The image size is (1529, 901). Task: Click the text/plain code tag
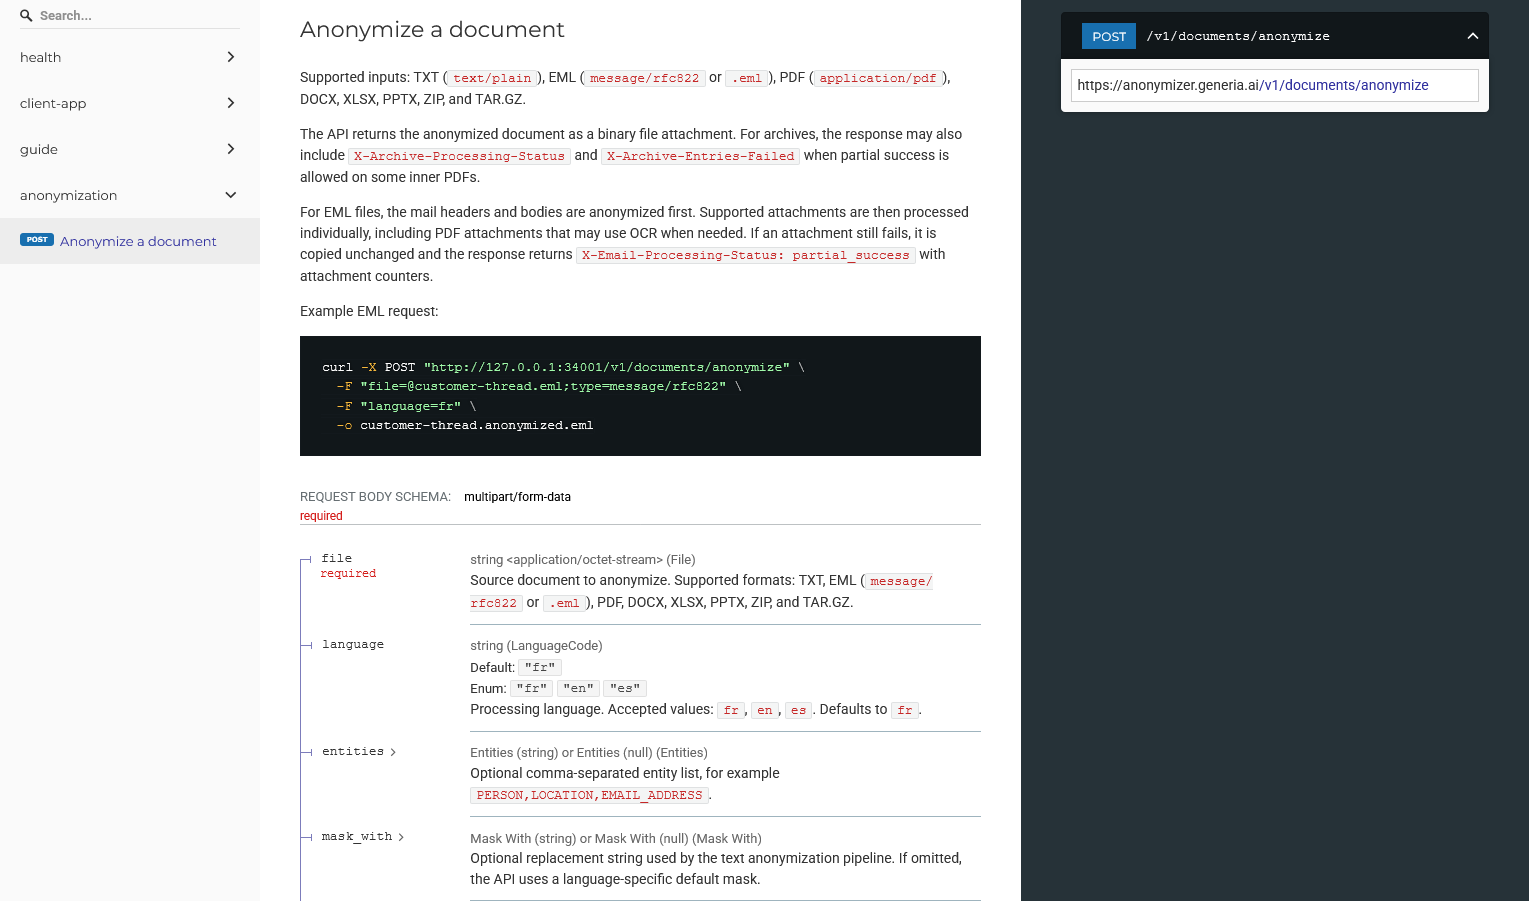coord(492,78)
